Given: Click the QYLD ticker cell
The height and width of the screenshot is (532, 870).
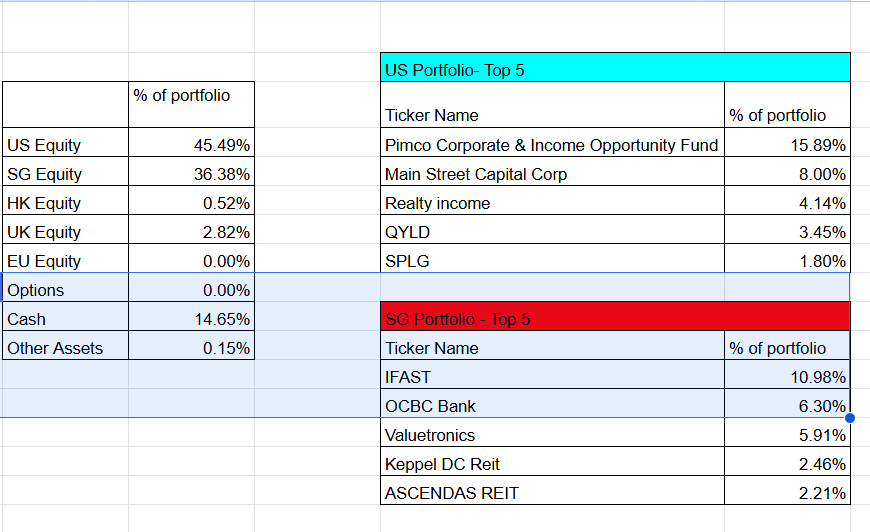Looking at the screenshot, I should (x=552, y=232).
